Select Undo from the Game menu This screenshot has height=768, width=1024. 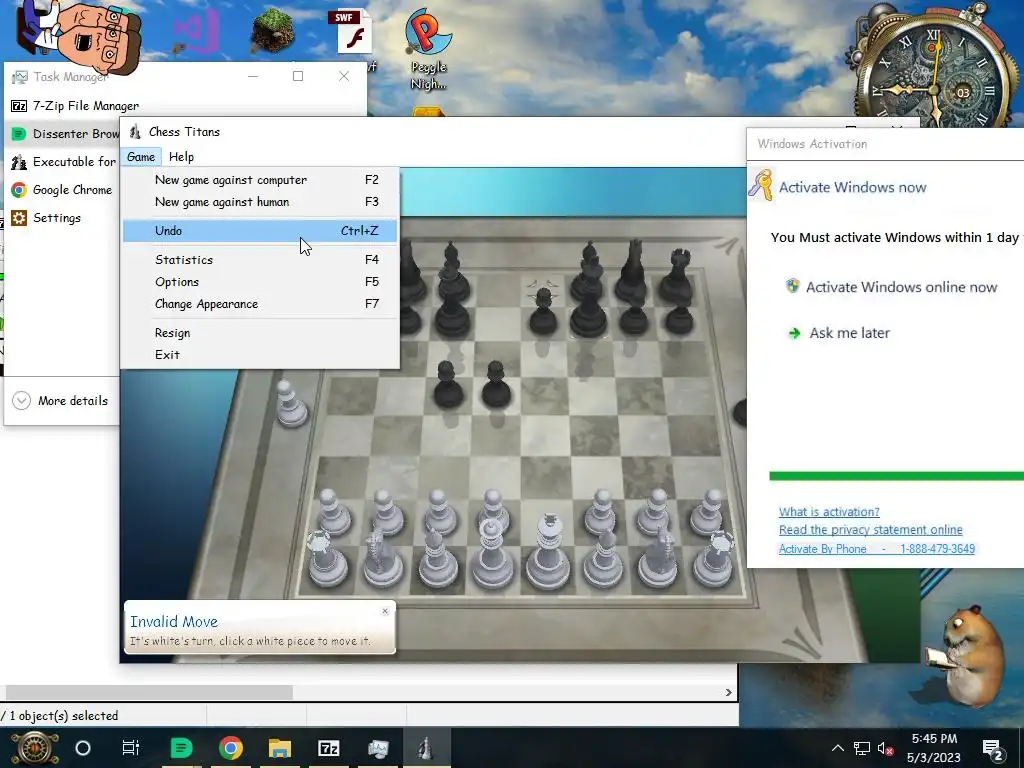pyautogui.click(x=260, y=231)
